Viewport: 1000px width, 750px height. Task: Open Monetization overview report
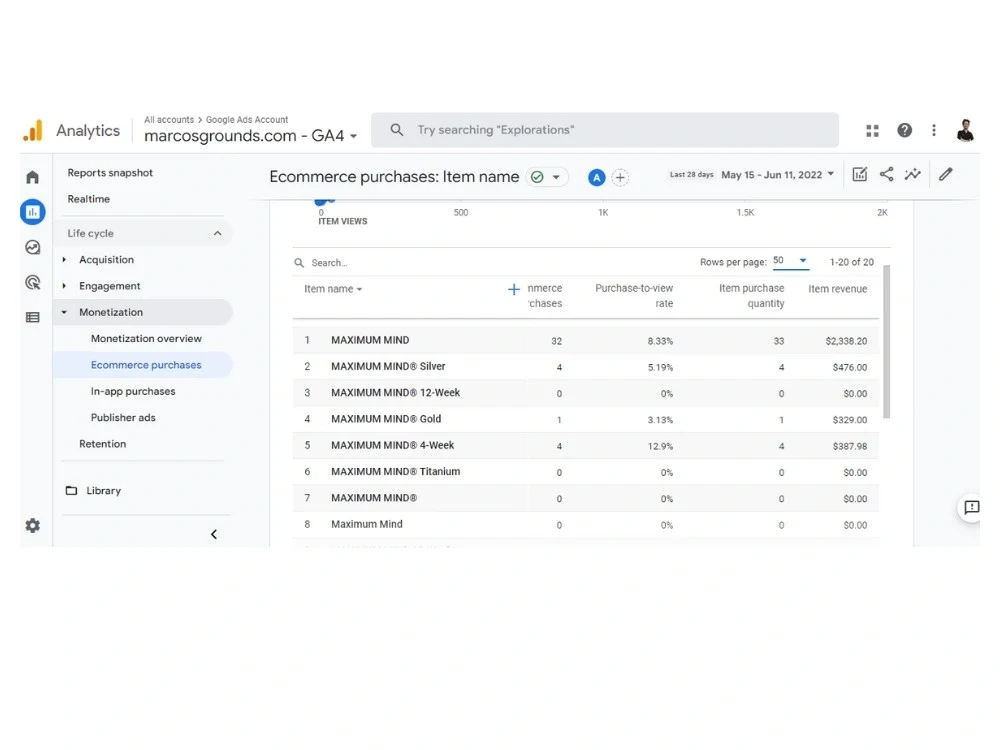click(146, 339)
